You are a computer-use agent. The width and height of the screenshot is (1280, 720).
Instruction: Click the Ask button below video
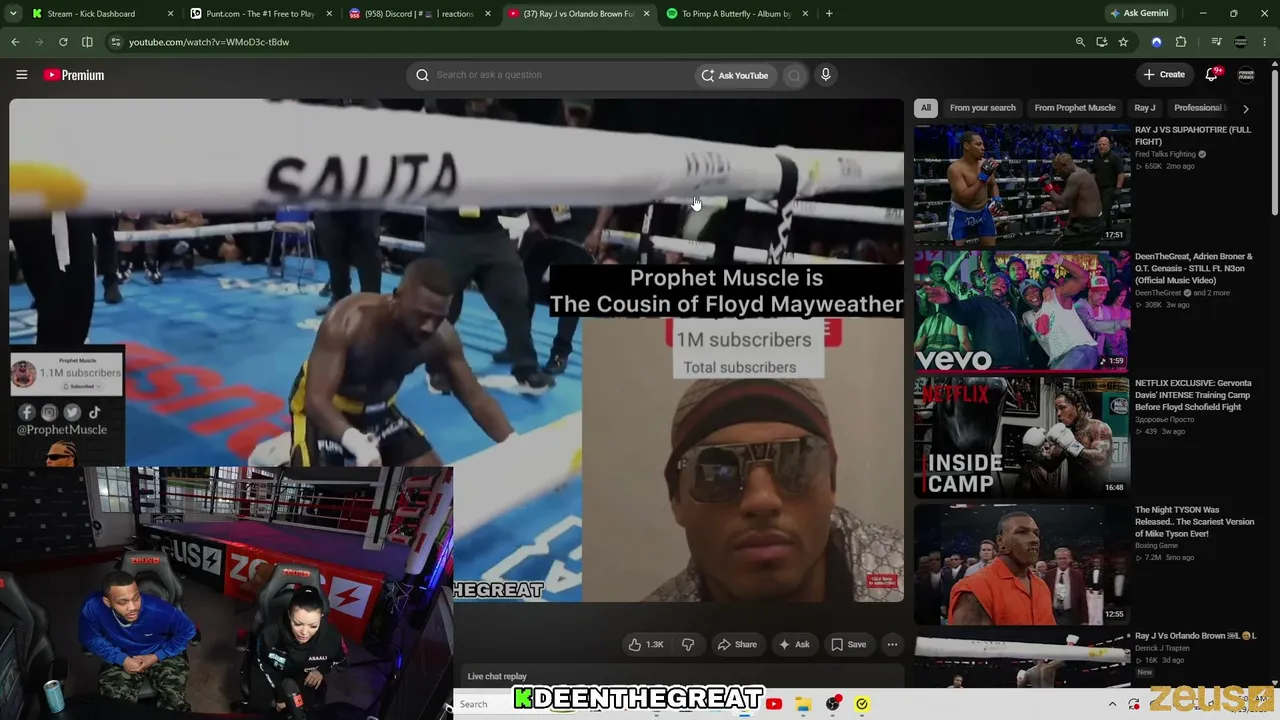point(794,644)
